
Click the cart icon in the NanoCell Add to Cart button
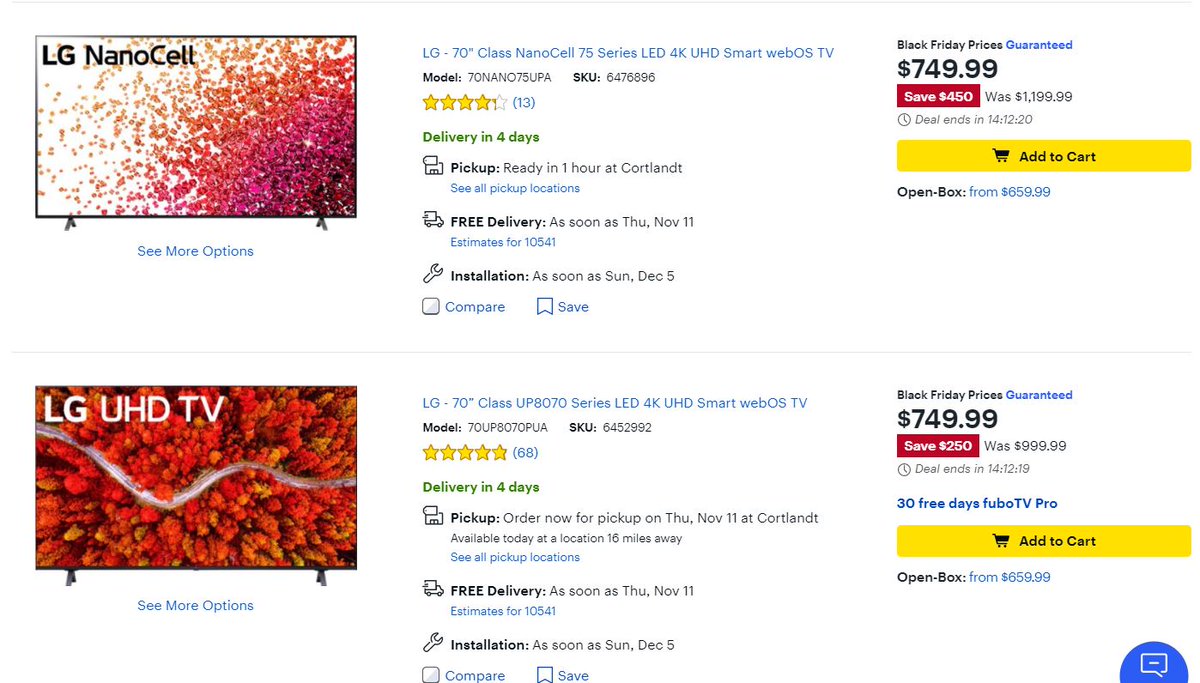click(1000, 156)
